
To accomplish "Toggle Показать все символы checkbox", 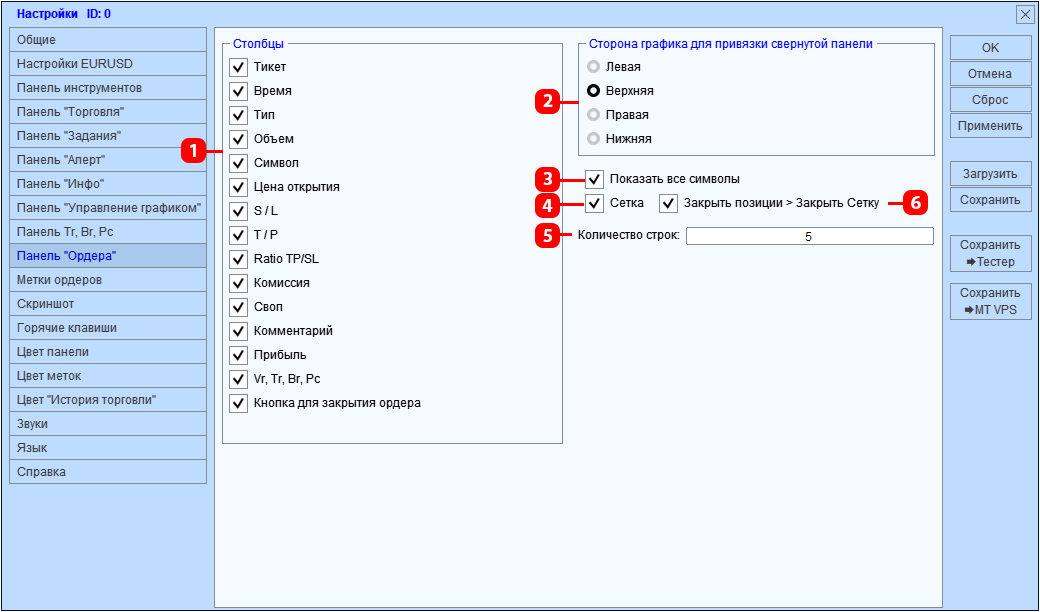I will tap(594, 179).
